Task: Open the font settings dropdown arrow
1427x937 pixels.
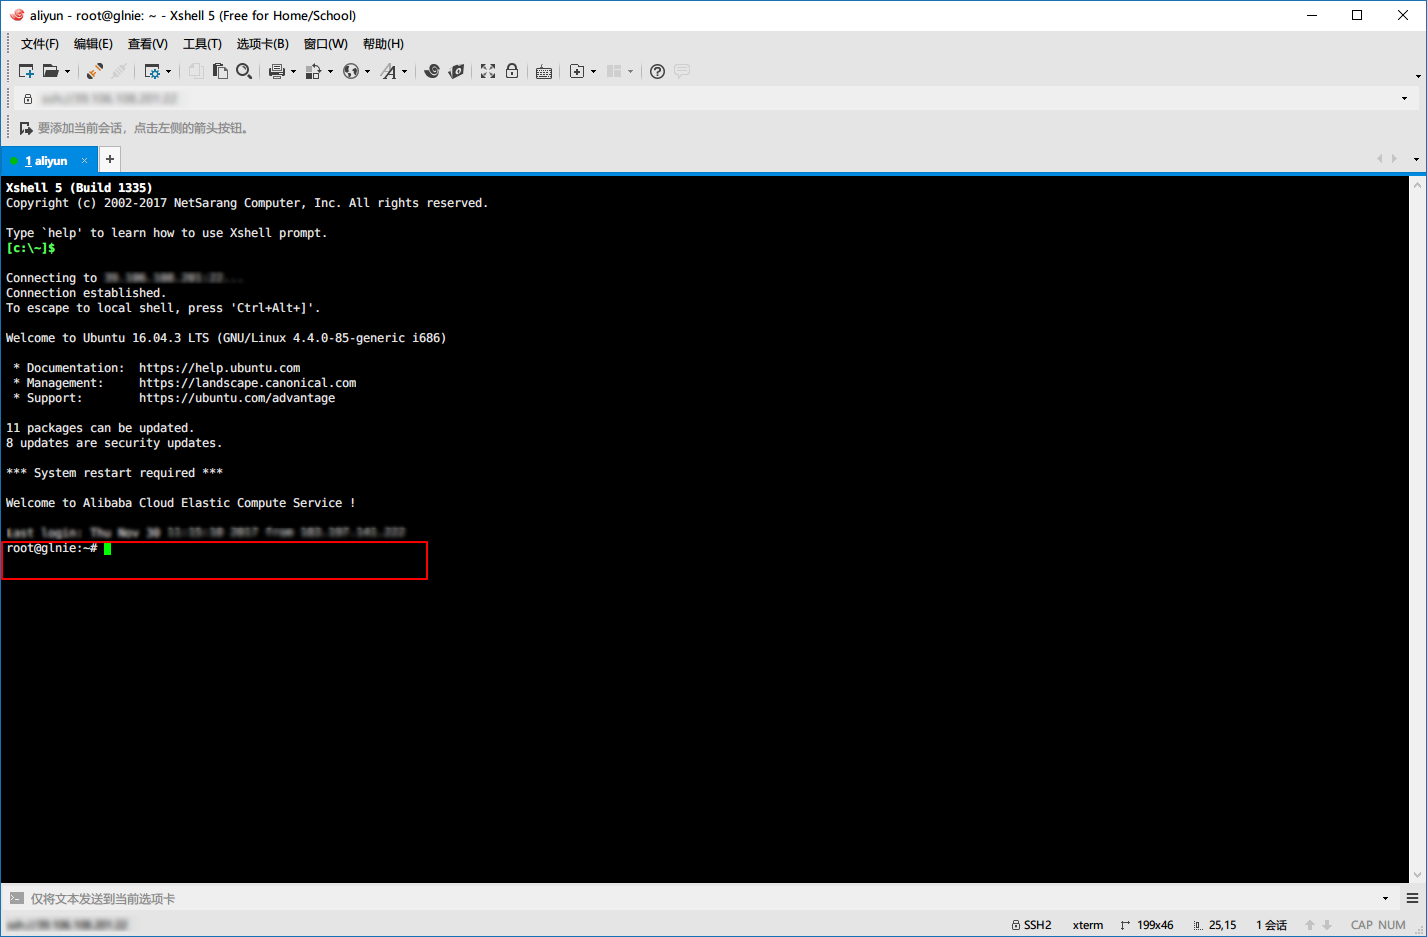Action: coord(404,72)
